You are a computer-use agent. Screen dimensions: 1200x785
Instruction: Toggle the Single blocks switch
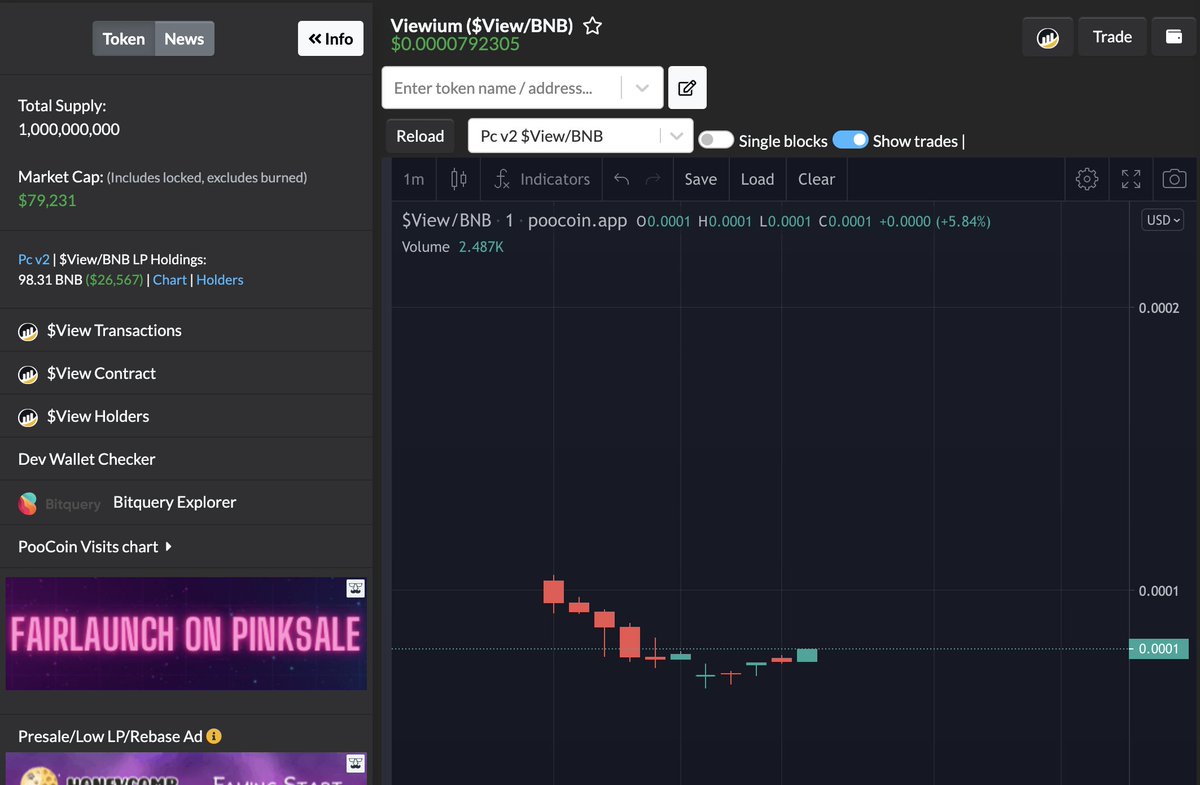coord(716,140)
